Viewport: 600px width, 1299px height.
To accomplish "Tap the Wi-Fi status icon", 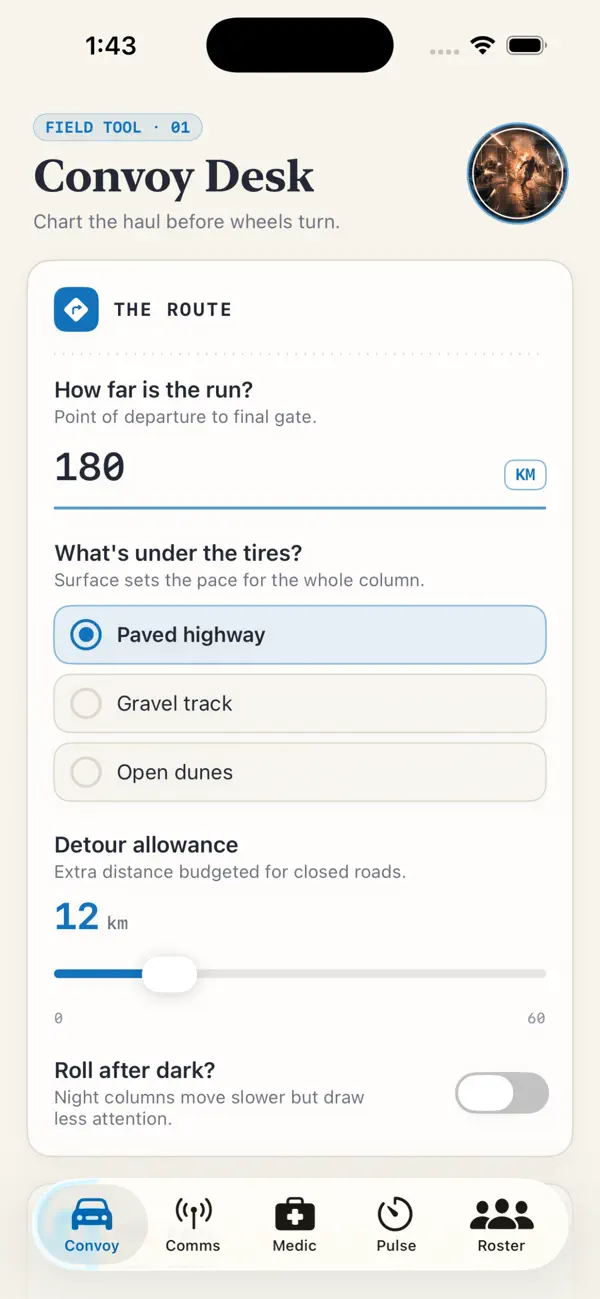I will click(484, 46).
